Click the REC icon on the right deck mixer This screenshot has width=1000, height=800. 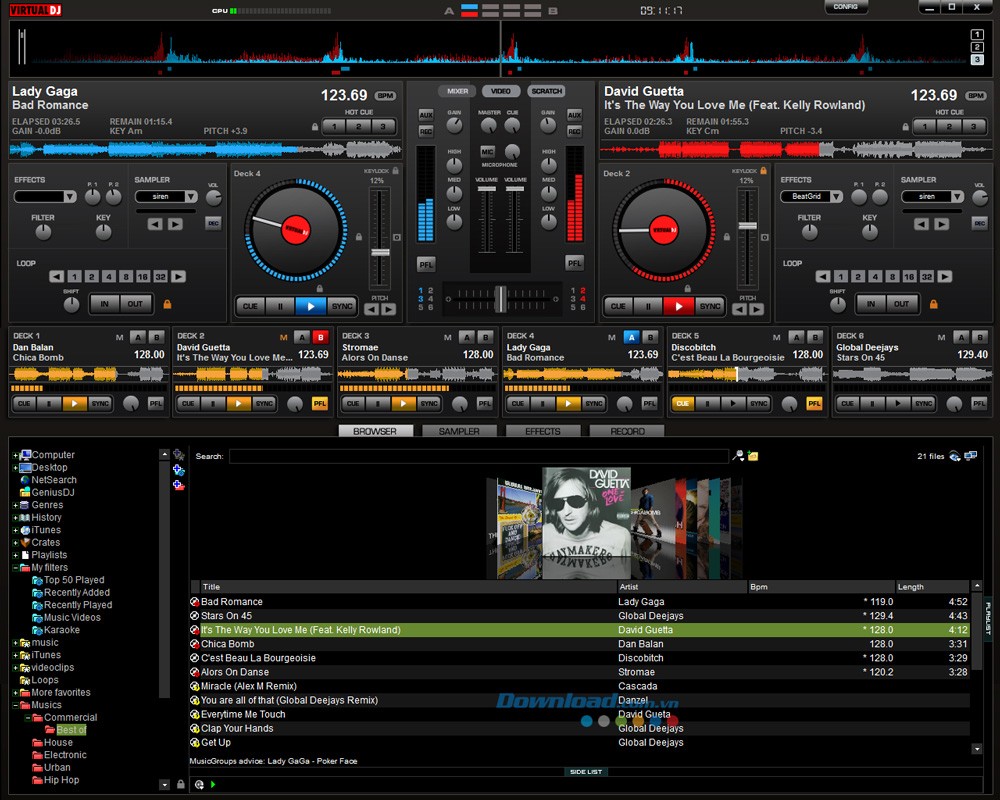click(573, 131)
